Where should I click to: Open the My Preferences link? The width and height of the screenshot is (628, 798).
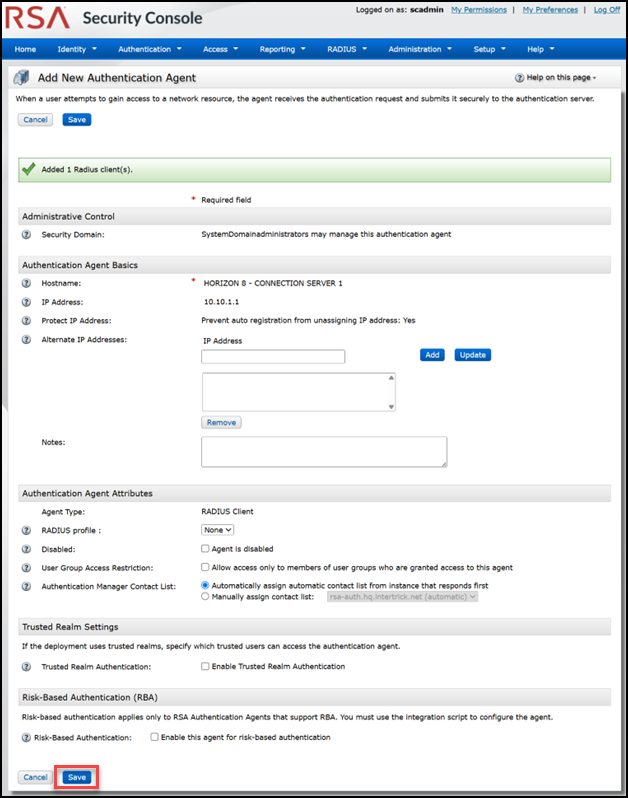[x=550, y=10]
